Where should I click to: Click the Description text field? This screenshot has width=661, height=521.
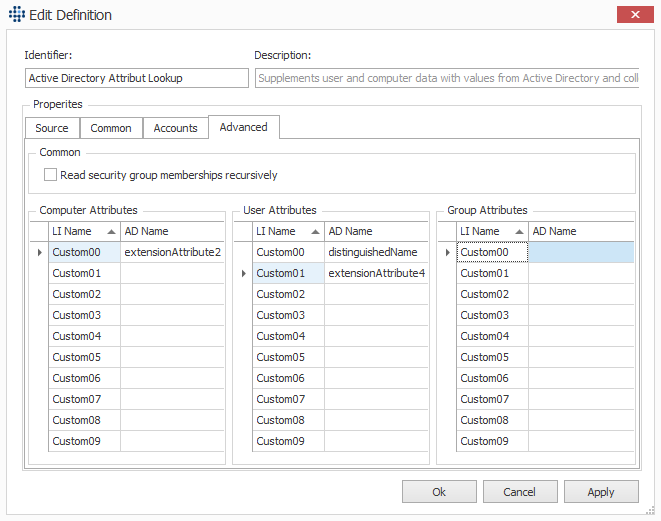coord(447,78)
